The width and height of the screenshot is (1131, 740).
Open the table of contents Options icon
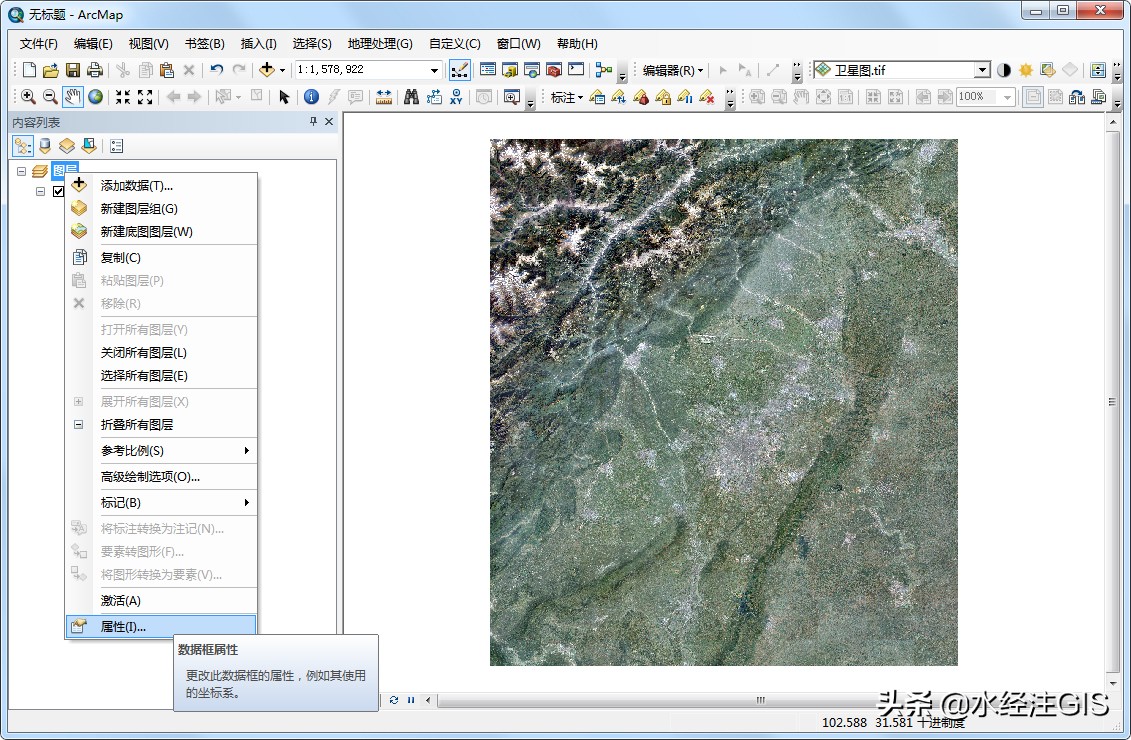pyautogui.click(x=117, y=146)
